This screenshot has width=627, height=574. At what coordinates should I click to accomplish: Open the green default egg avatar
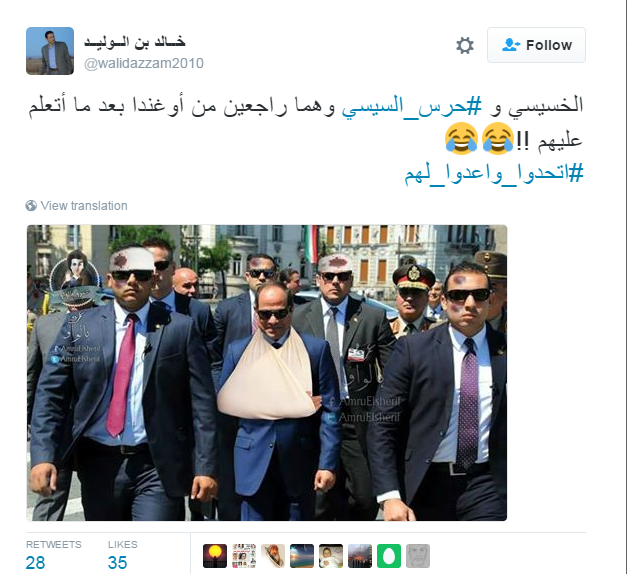coord(389,556)
